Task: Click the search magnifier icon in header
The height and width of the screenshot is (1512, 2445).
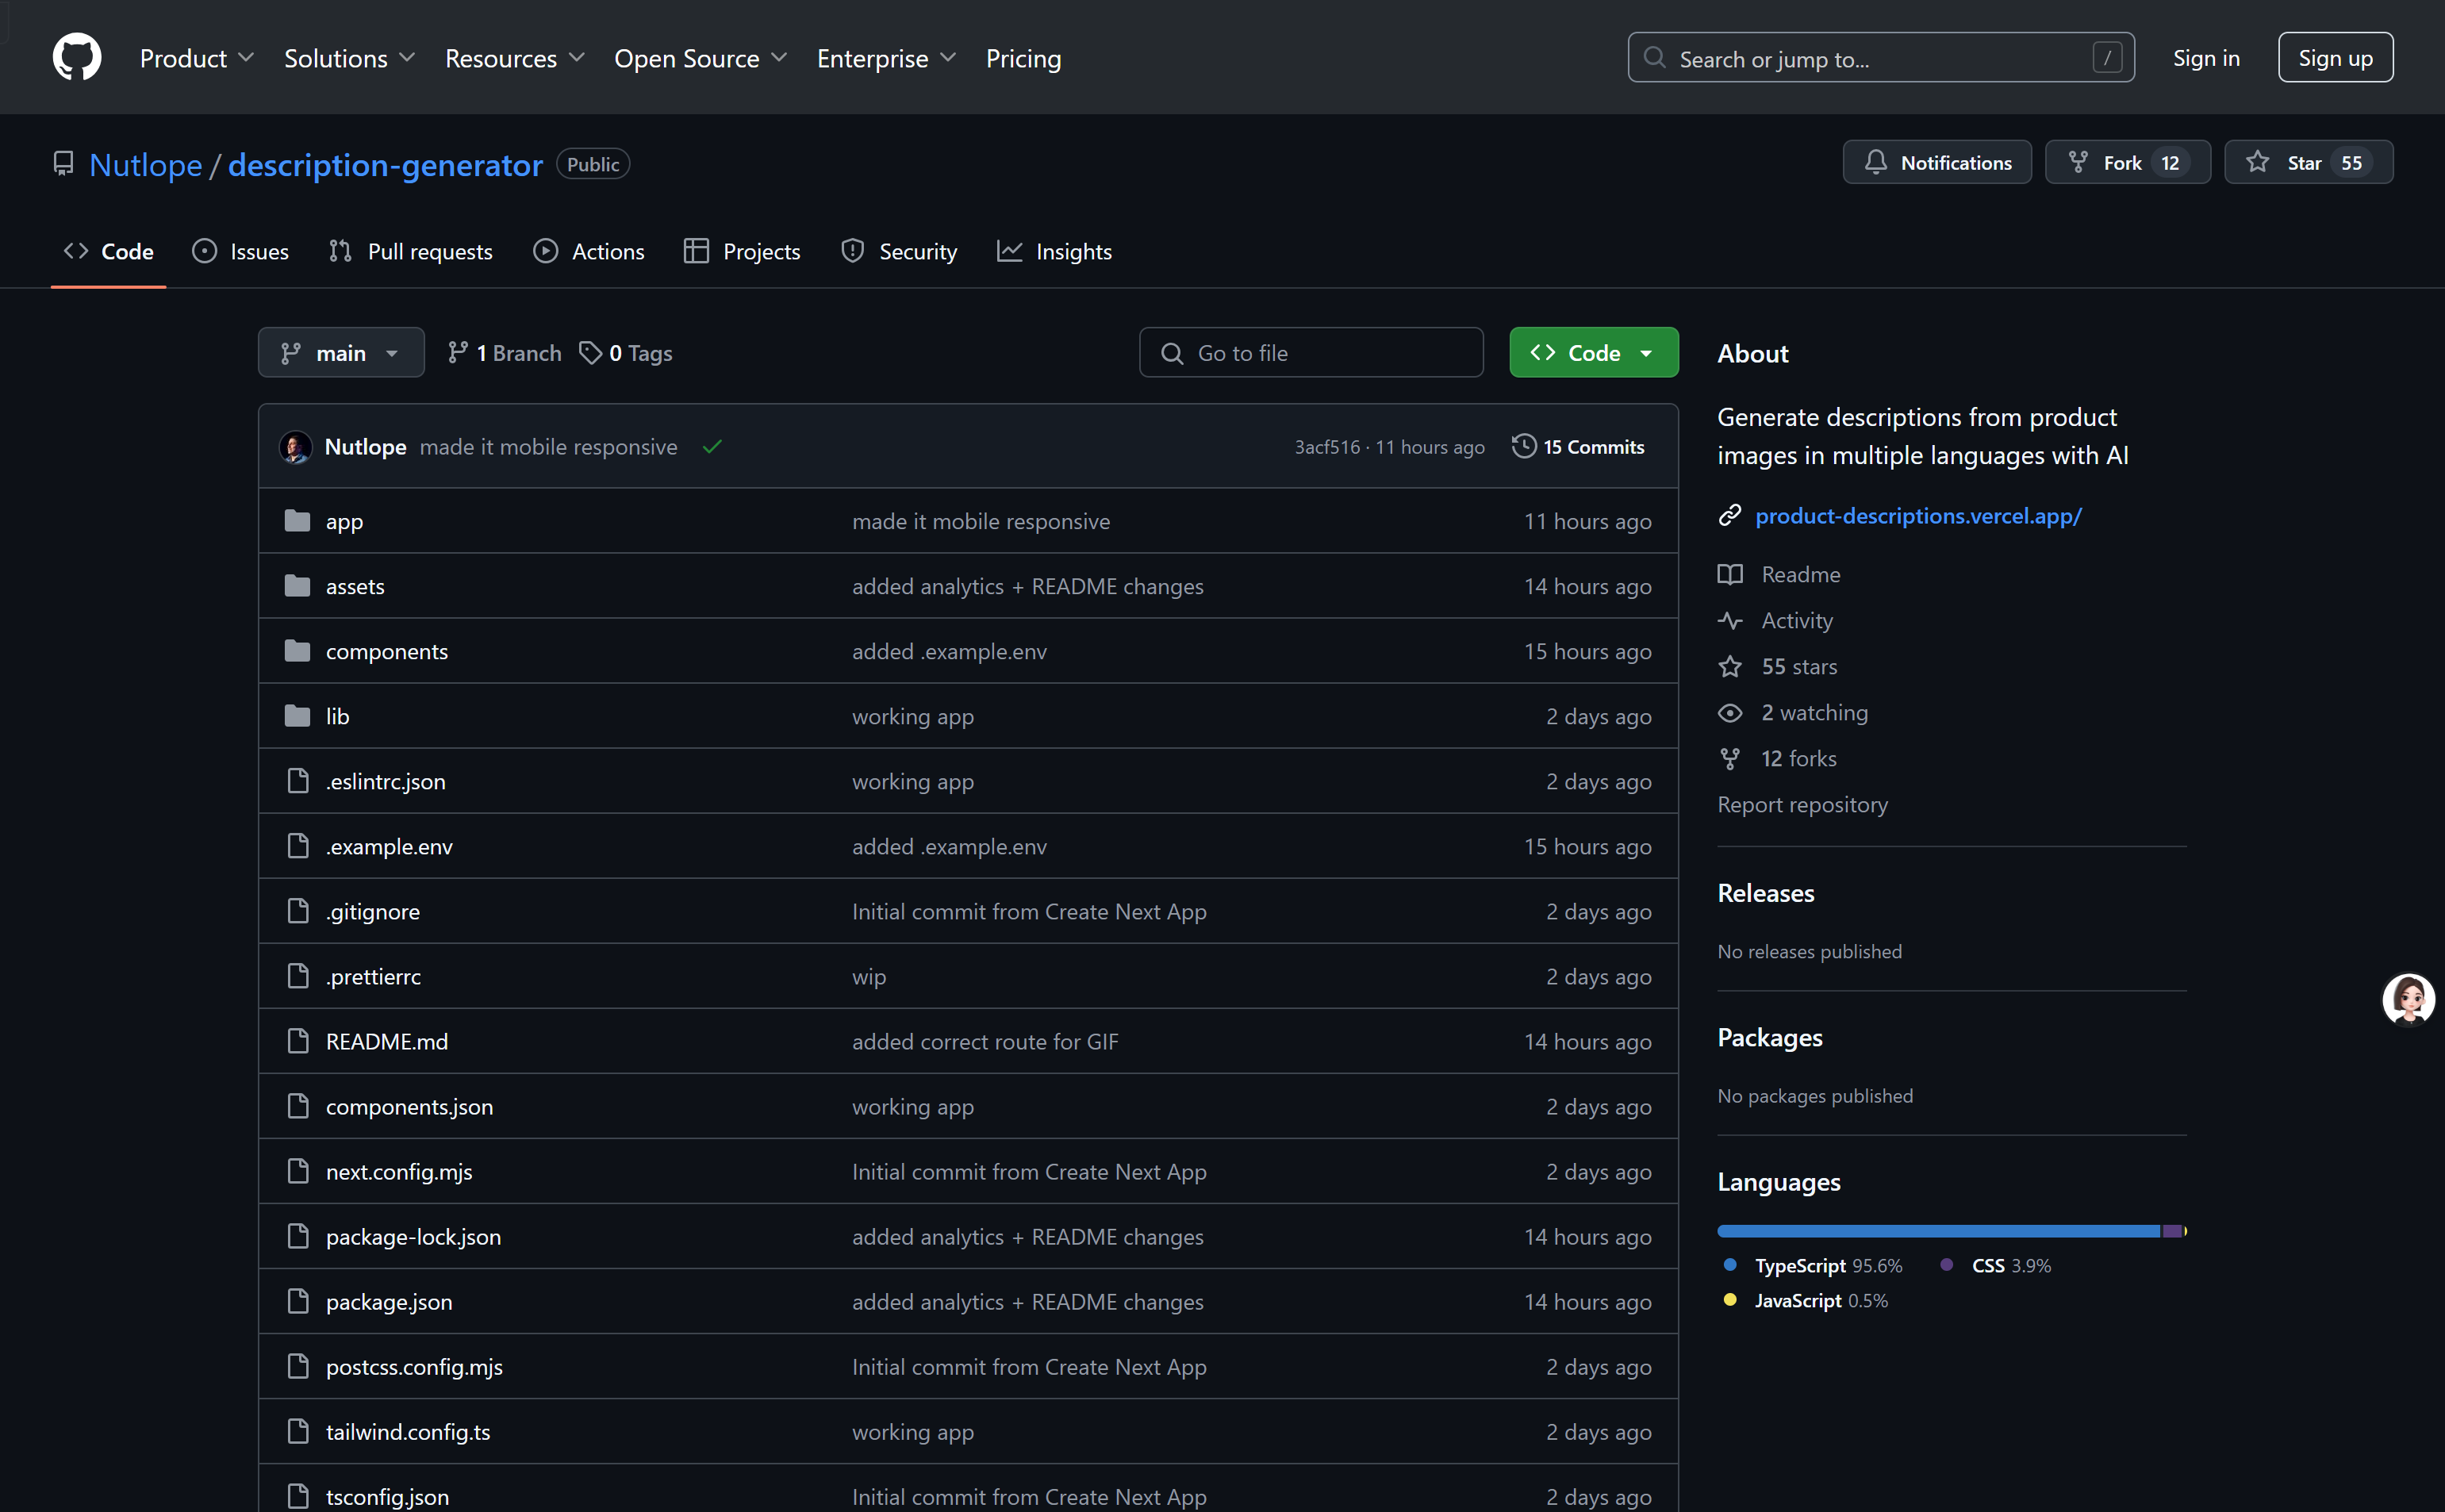Action: pos(1654,58)
